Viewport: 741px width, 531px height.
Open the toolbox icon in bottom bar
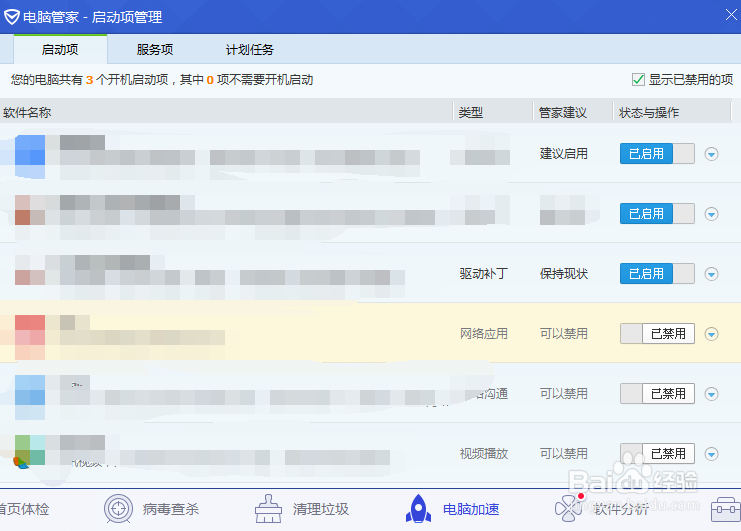point(726,509)
